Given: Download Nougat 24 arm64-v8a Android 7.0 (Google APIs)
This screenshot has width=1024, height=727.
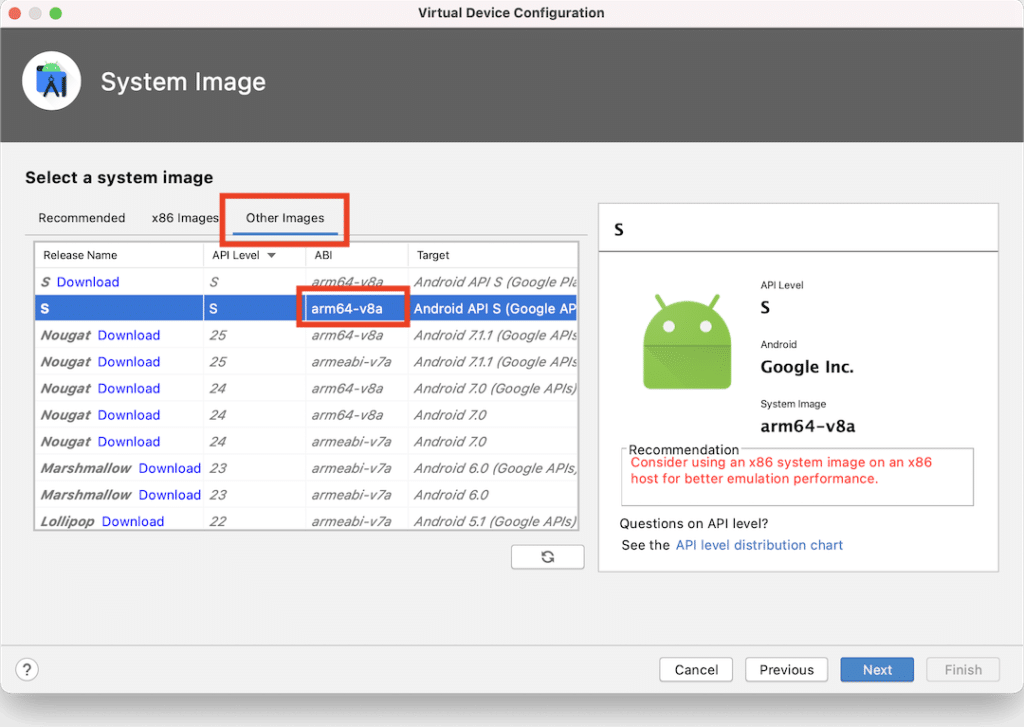Looking at the screenshot, I should pyautogui.click(x=129, y=389).
